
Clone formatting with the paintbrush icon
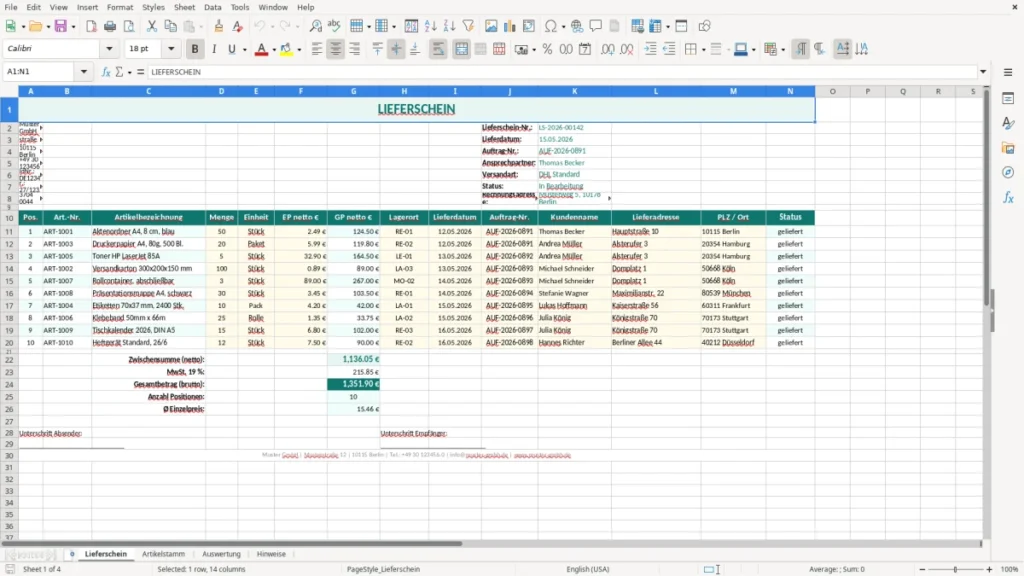218,26
